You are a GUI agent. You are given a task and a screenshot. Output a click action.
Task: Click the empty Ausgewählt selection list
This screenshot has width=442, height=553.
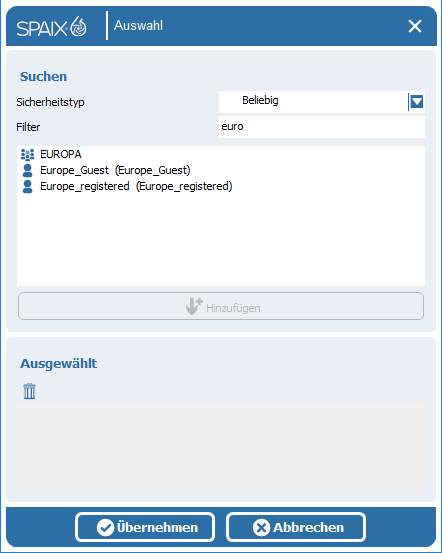click(x=221, y=447)
